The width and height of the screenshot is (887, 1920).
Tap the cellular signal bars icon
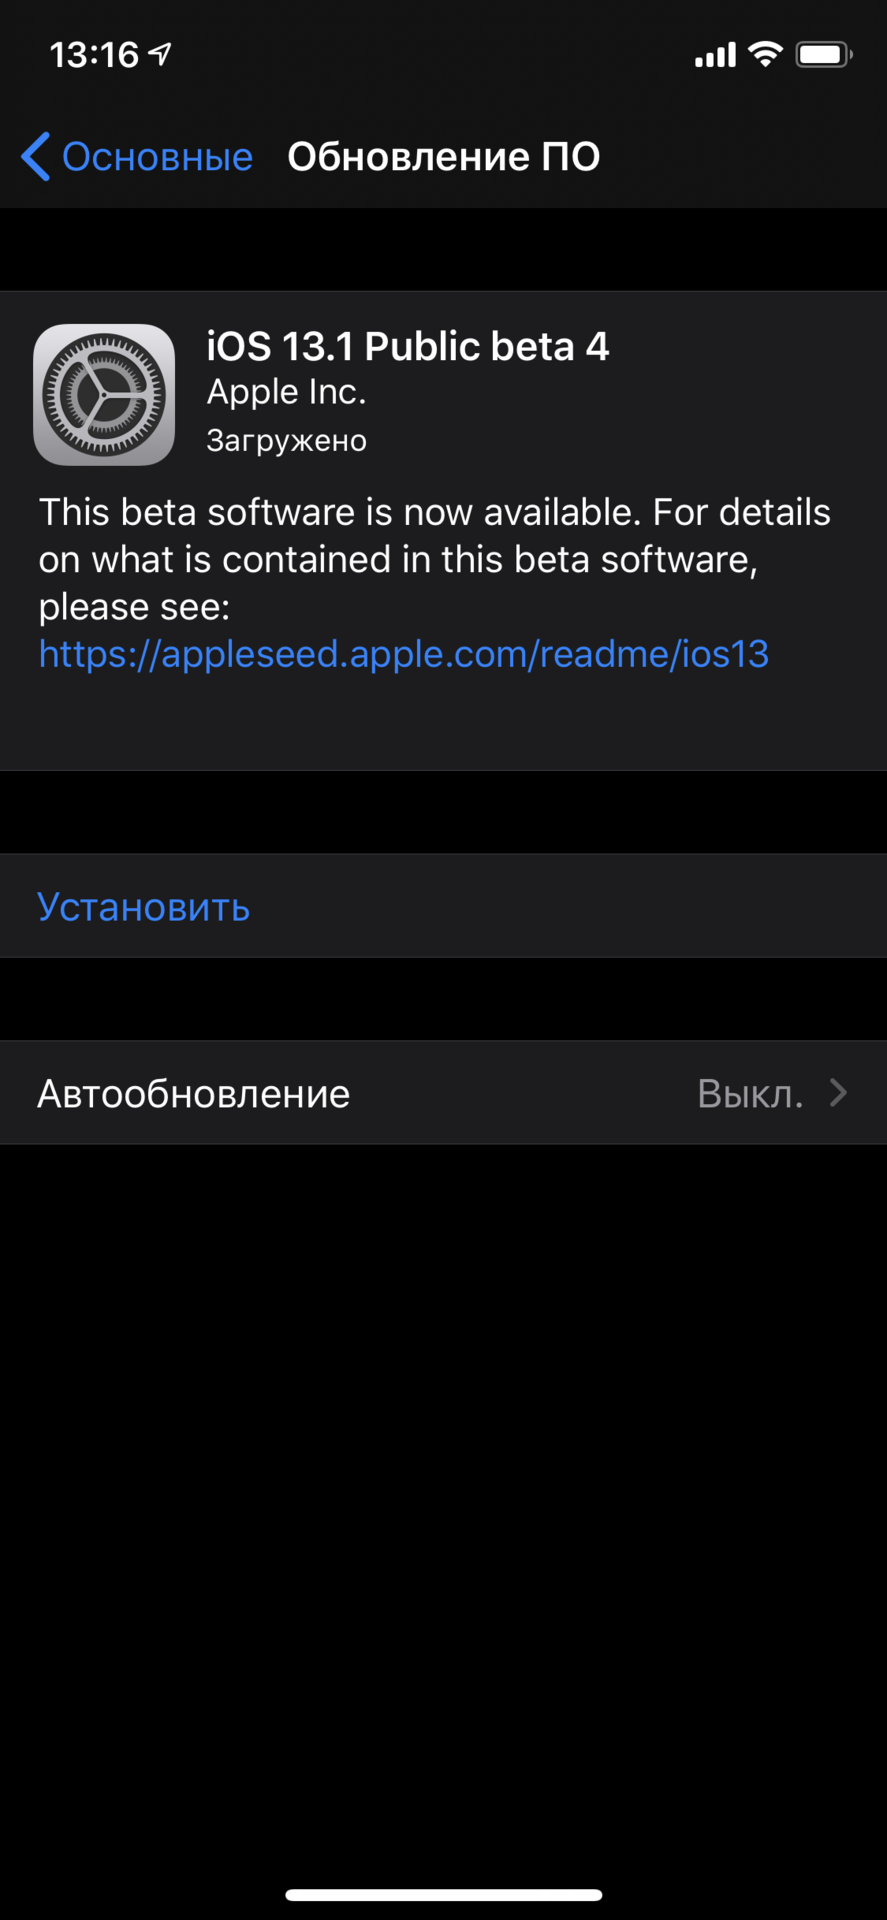[x=712, y=54]
